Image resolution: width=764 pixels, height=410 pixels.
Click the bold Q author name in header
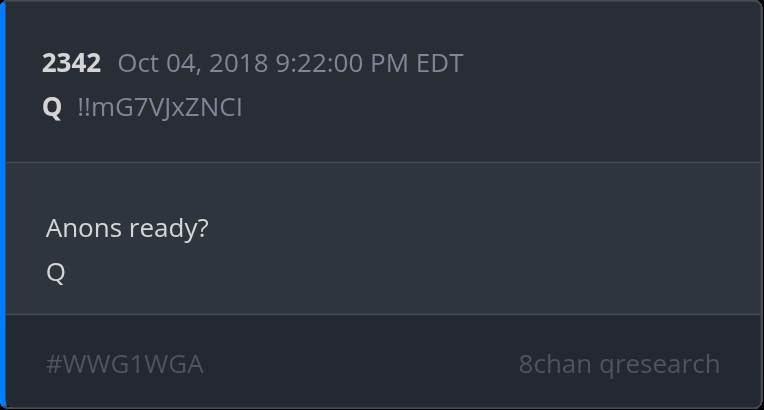(52, 107)
